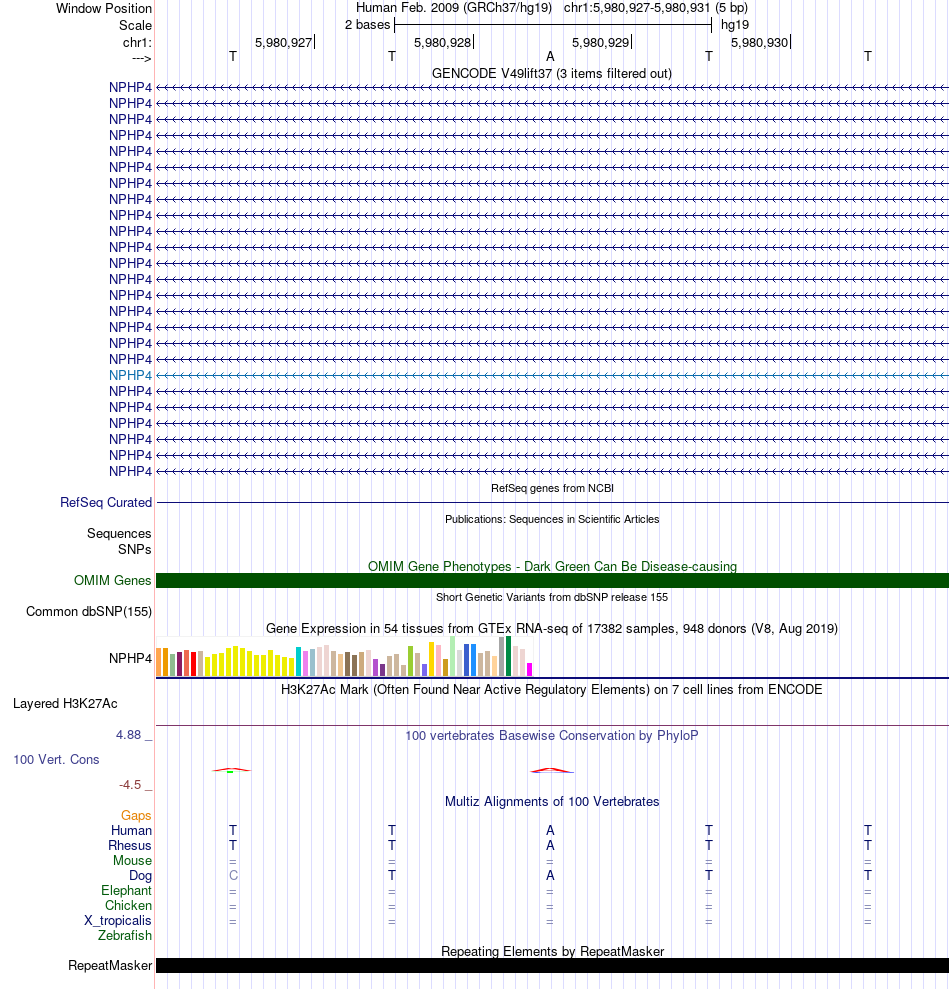Click the Chicken alignment row label
The image size is (950, 989).
click(x=128, y=906)
